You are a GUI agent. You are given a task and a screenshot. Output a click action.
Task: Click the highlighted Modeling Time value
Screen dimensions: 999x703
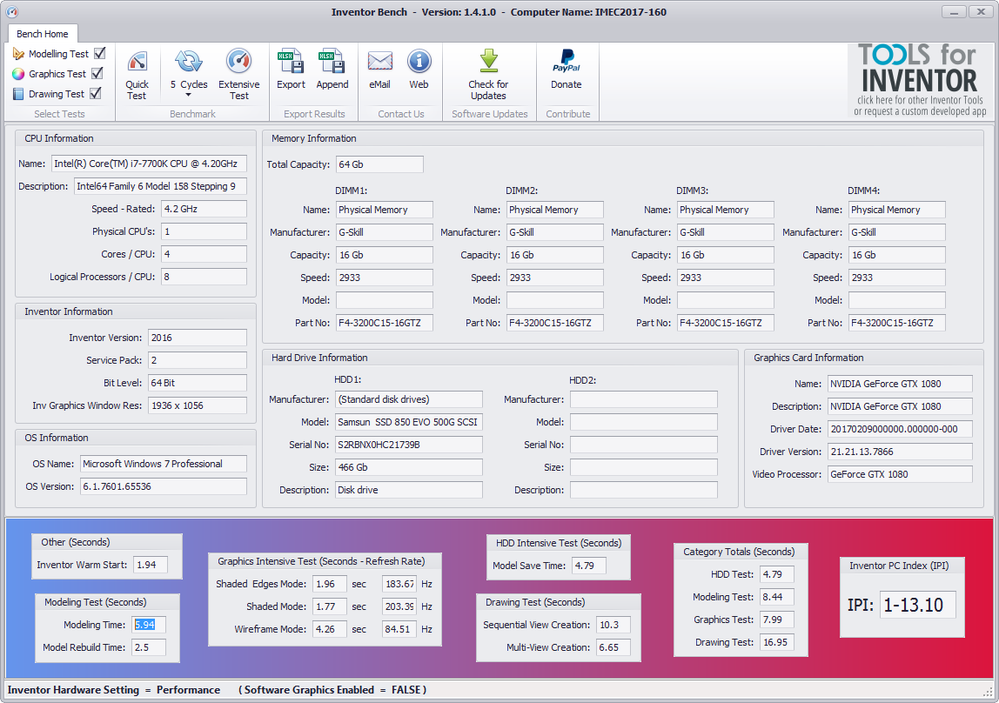tap(149, 625)
